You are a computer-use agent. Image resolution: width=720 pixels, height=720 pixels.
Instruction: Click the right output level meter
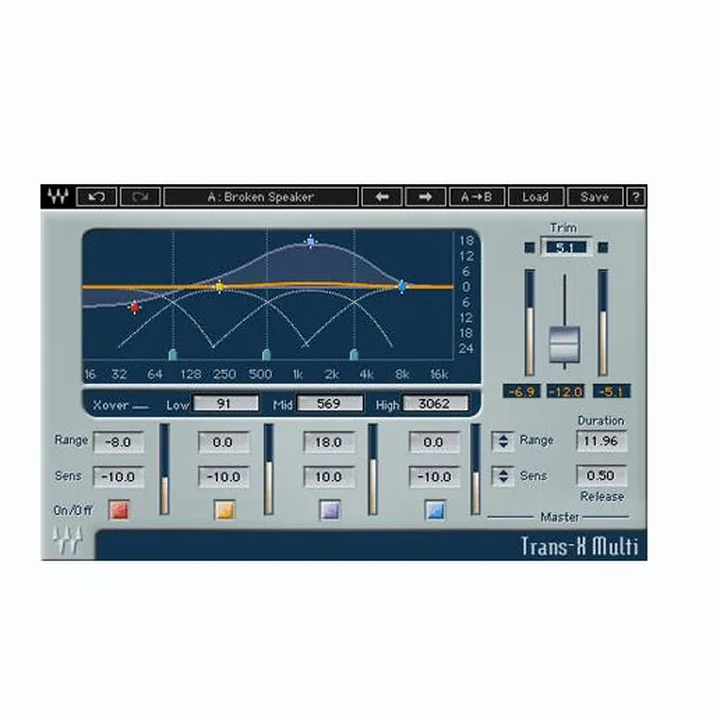click(602, 323)
